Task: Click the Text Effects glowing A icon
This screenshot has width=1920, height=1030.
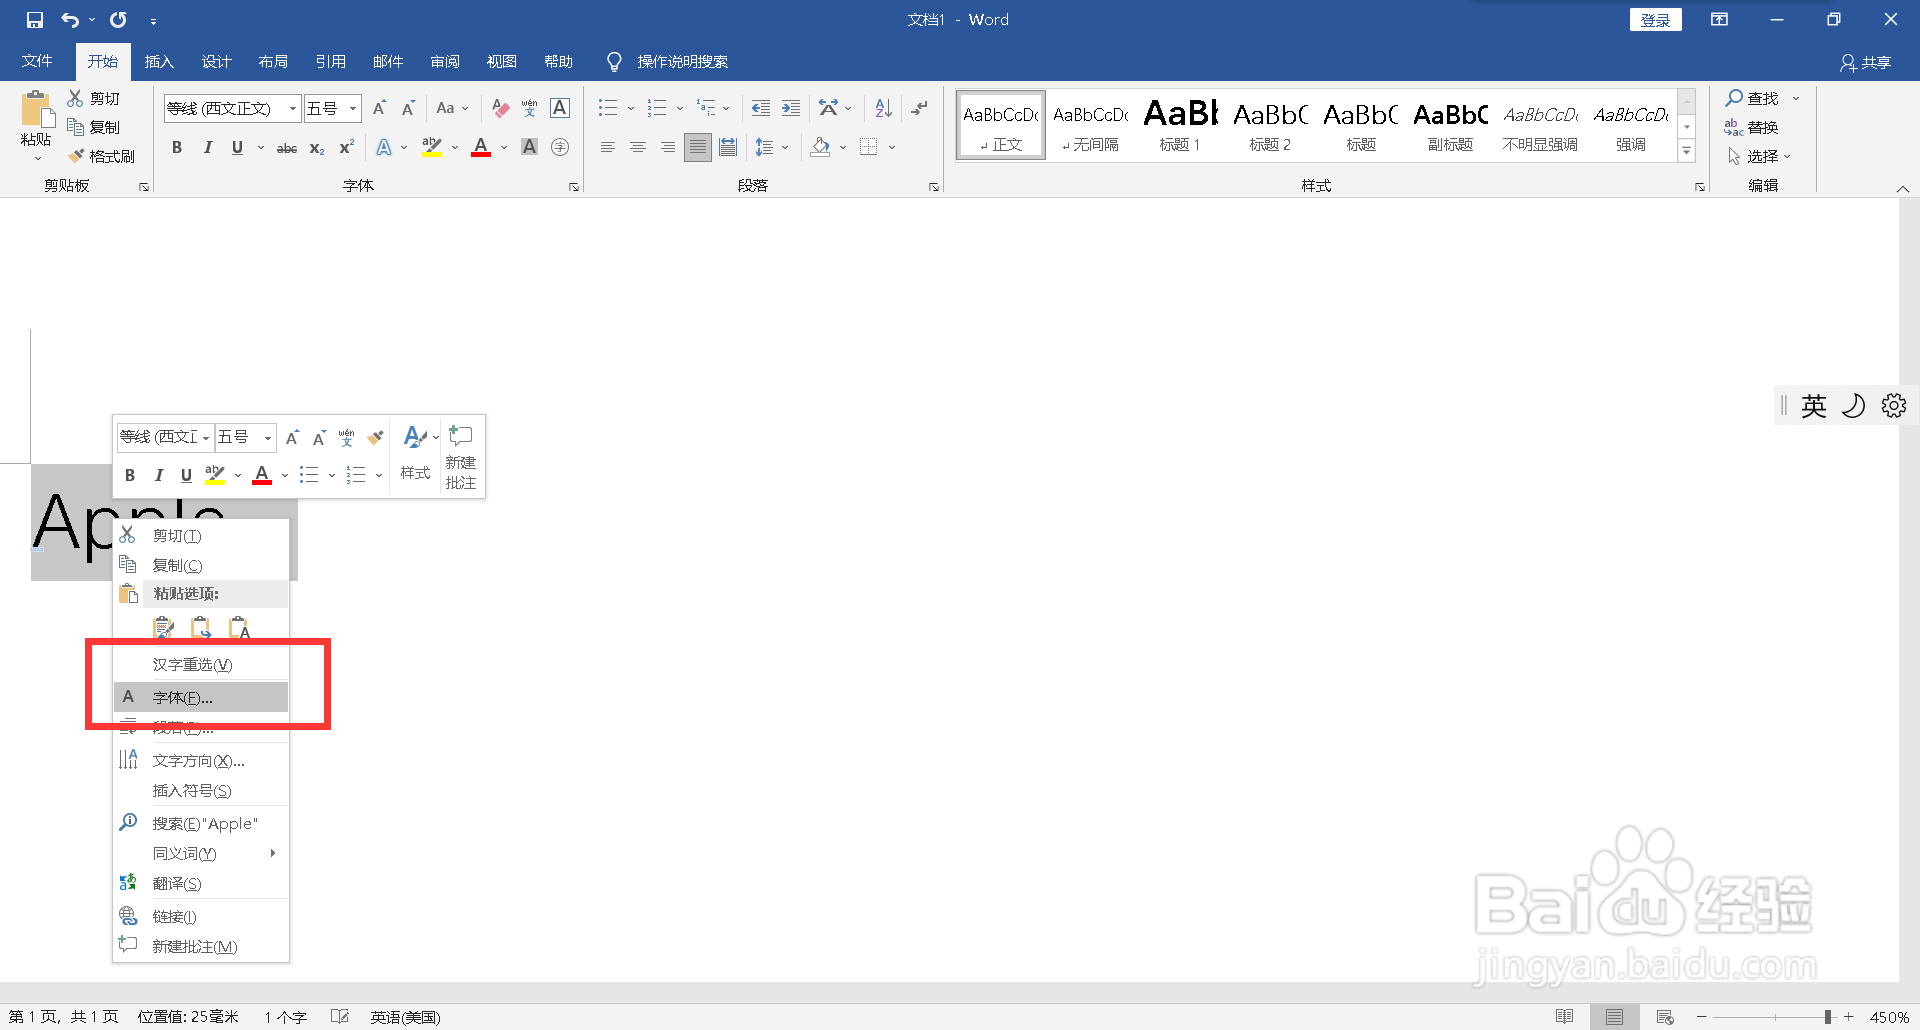Action: point(384,147)
